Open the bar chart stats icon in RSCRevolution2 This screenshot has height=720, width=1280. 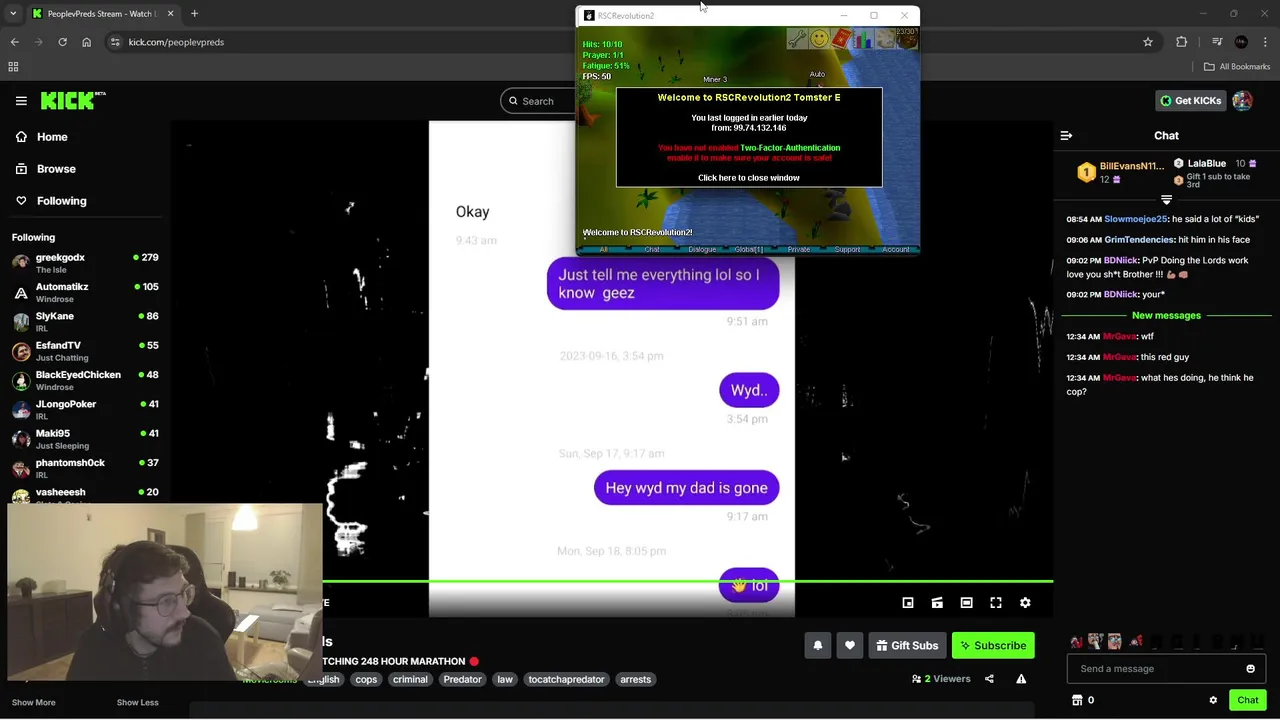(862, 39)
